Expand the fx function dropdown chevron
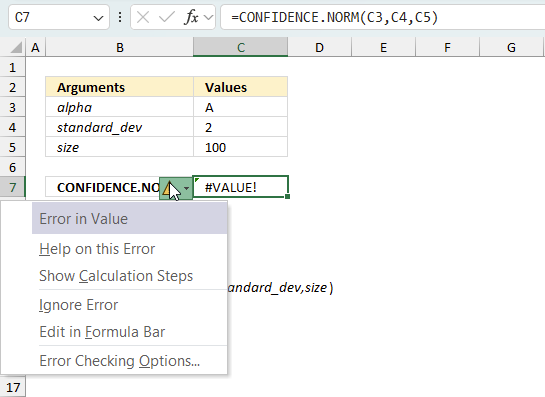Viewport: 545px width, 397px height. pos(209,17)
